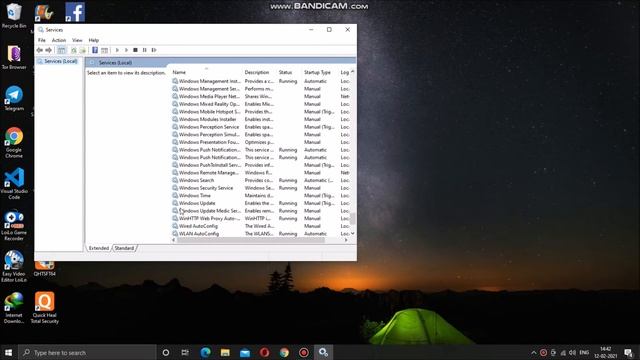640x360 pixels.
Task: Open the Facebook desktop shortcut
Action: [x=75, y=12]
